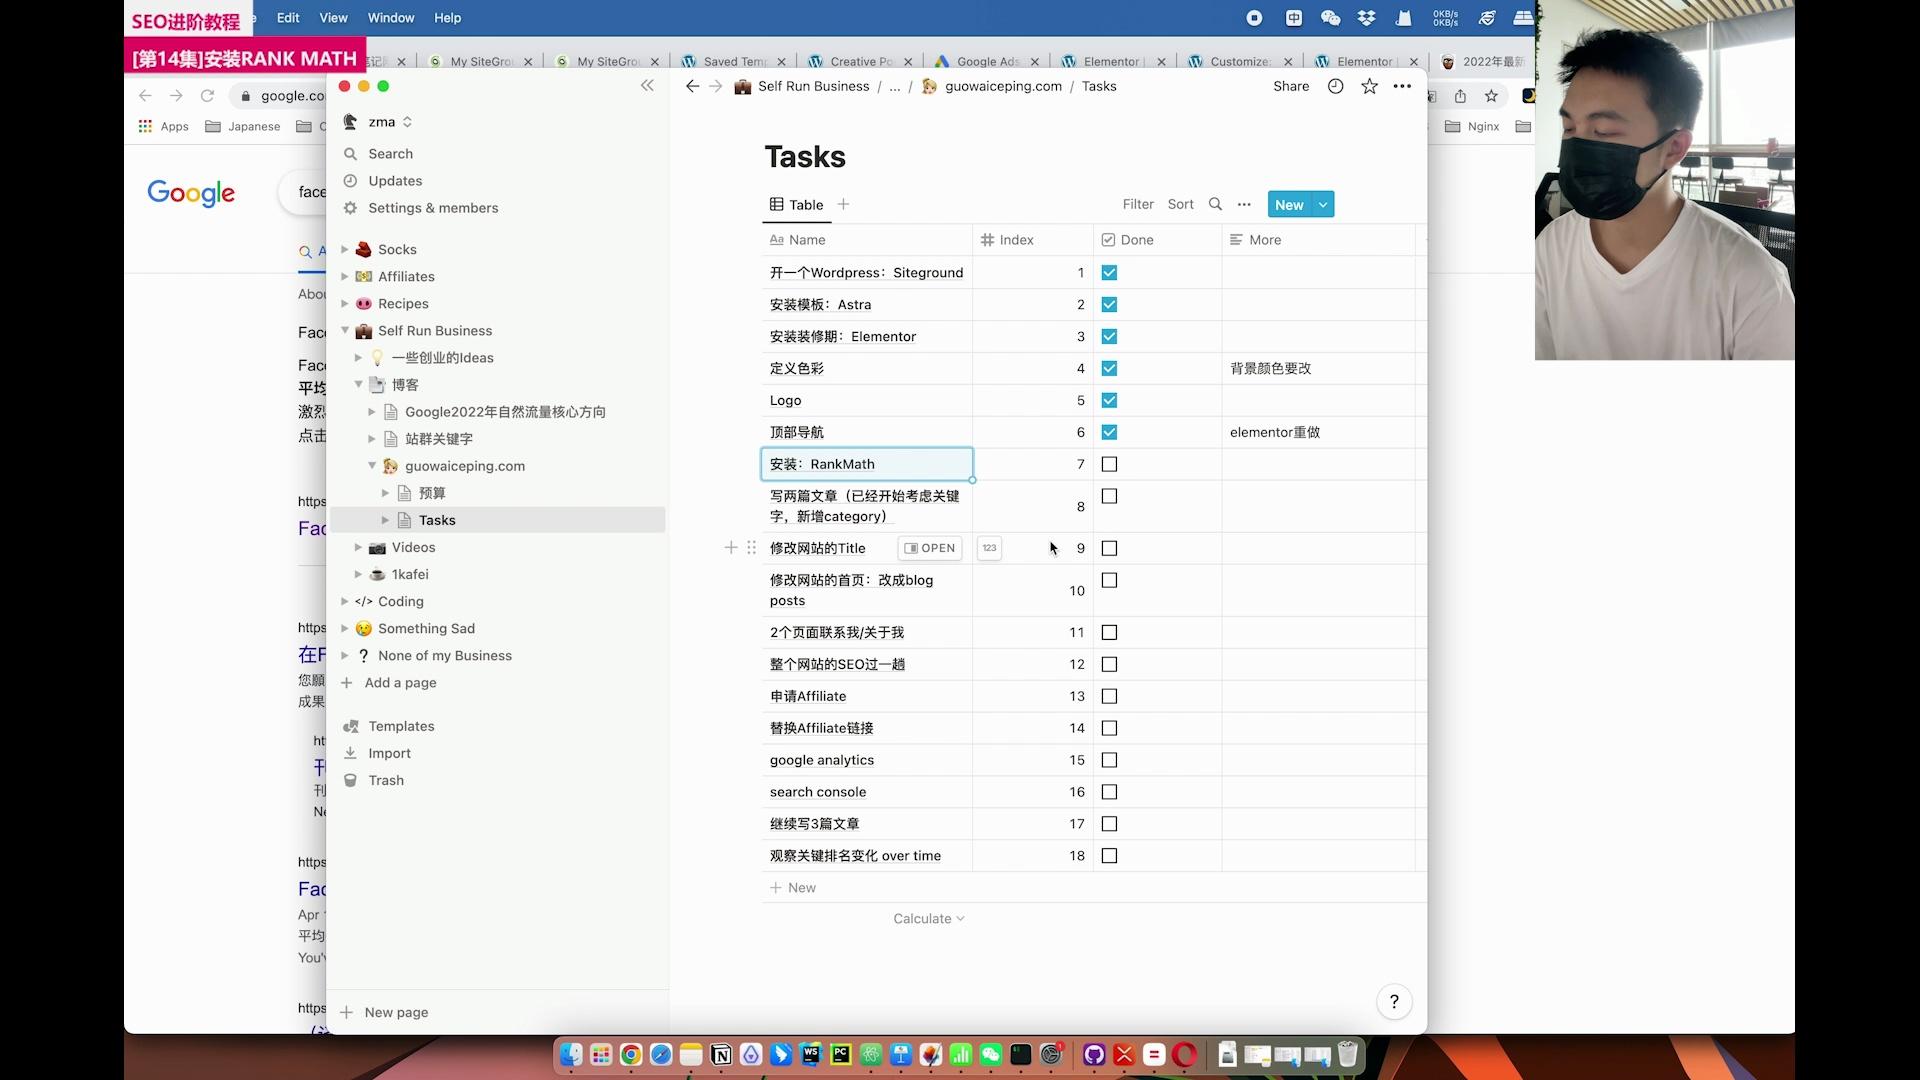
Task: Select the Table view tab
Action: coord(797,204)
